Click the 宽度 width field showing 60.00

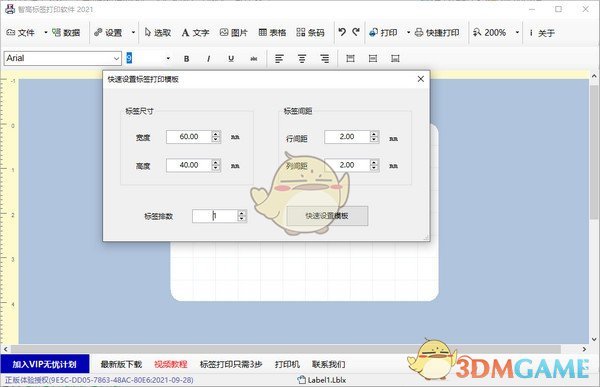pyautogui.click(x=189, y=137)
